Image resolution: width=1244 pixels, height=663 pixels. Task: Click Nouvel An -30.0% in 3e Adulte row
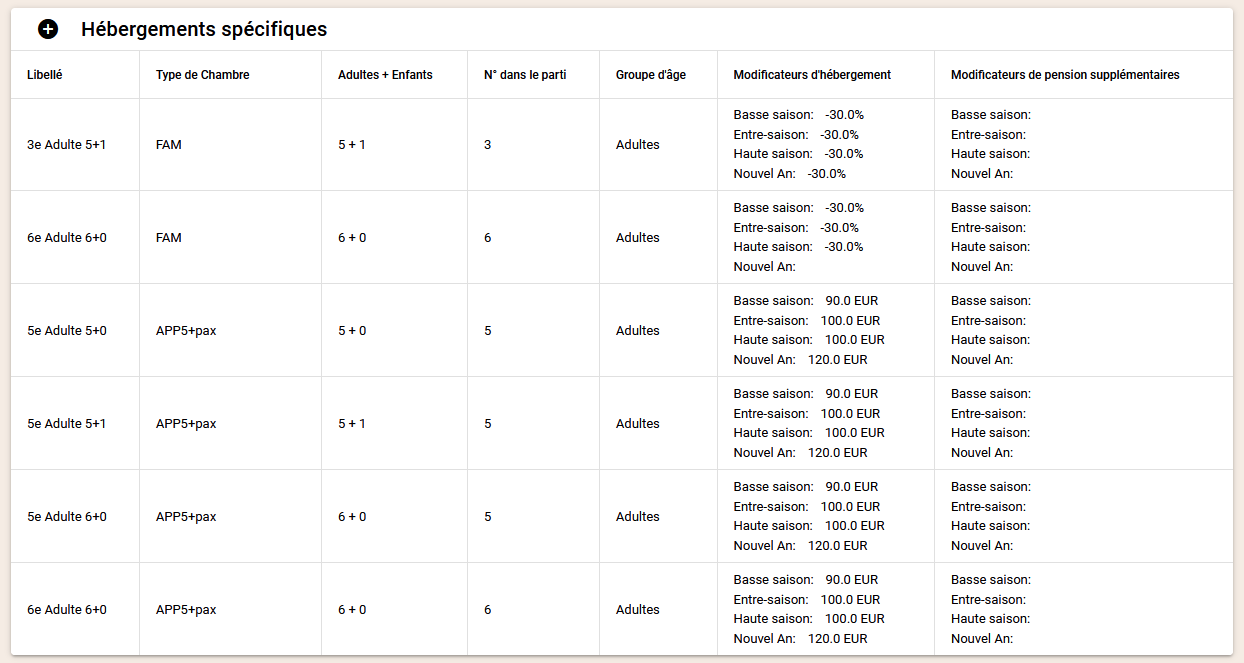click(x=790, y=174)
